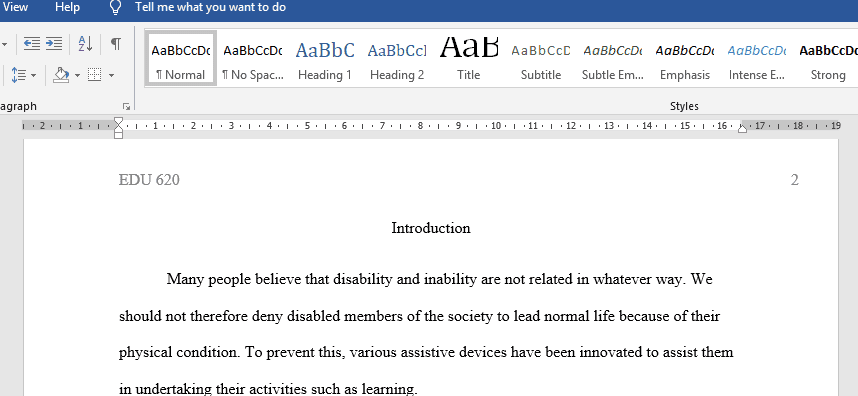
Task: Click the word "society" in second line
Action: click(x=471, y=316)
